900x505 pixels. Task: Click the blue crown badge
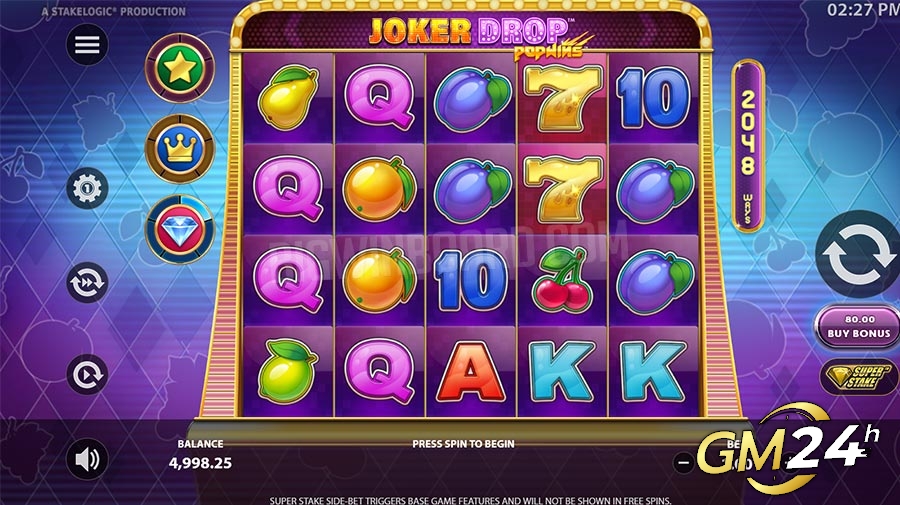click(180, 149)
